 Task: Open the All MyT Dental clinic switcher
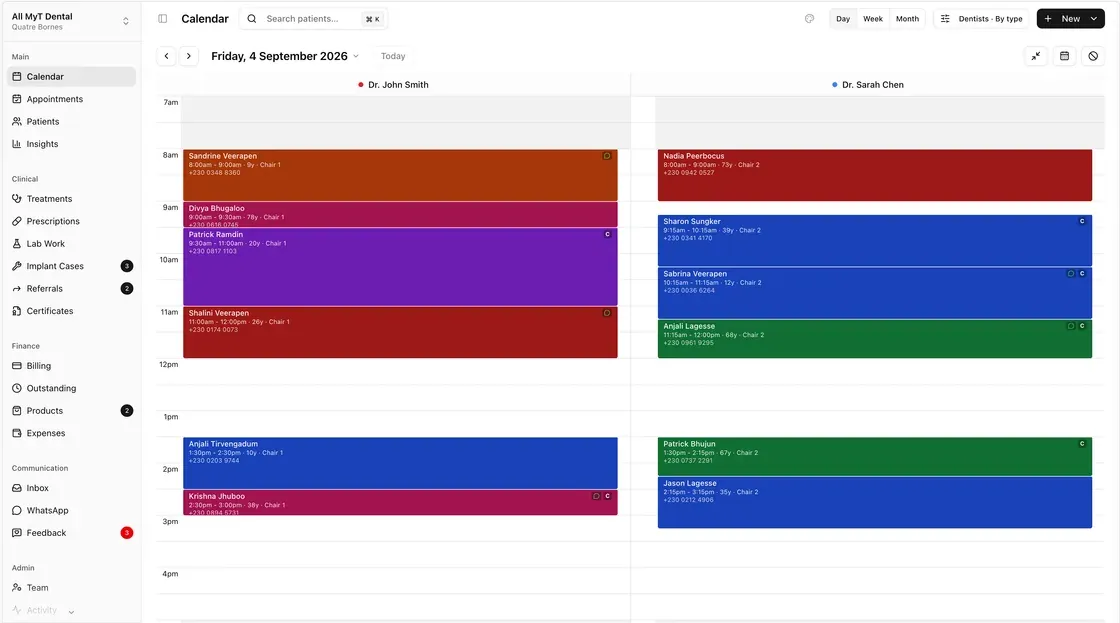point(71,21)
